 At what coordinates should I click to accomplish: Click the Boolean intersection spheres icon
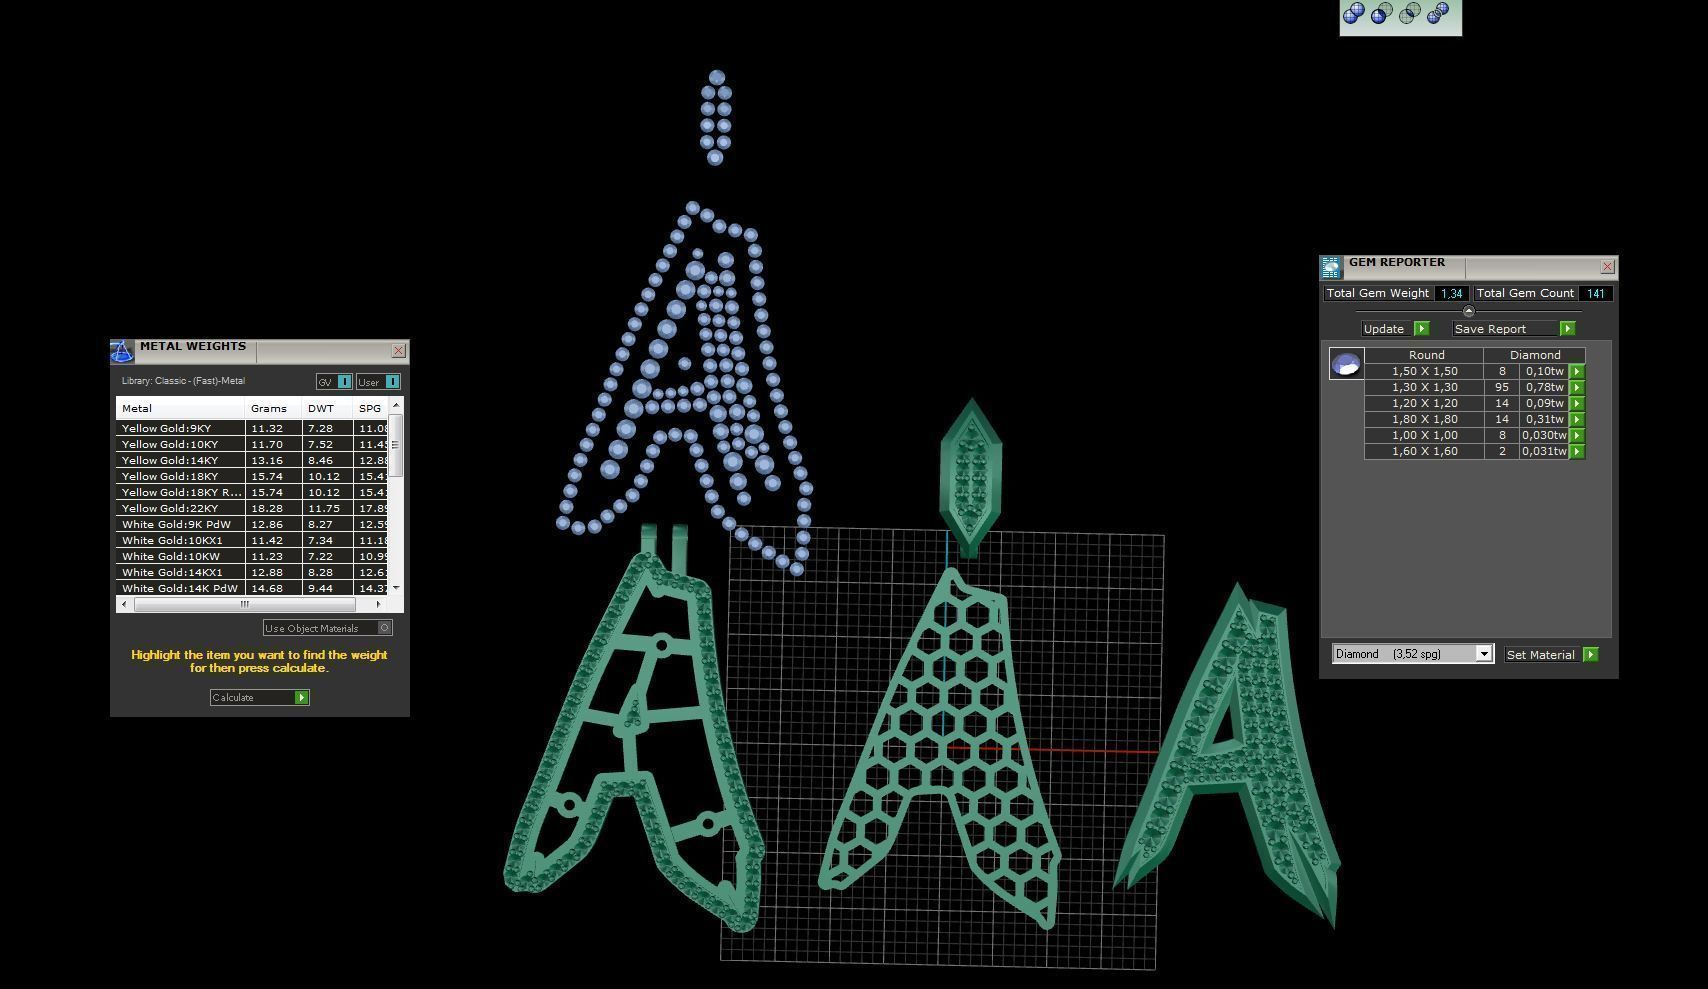point(1410,13)
